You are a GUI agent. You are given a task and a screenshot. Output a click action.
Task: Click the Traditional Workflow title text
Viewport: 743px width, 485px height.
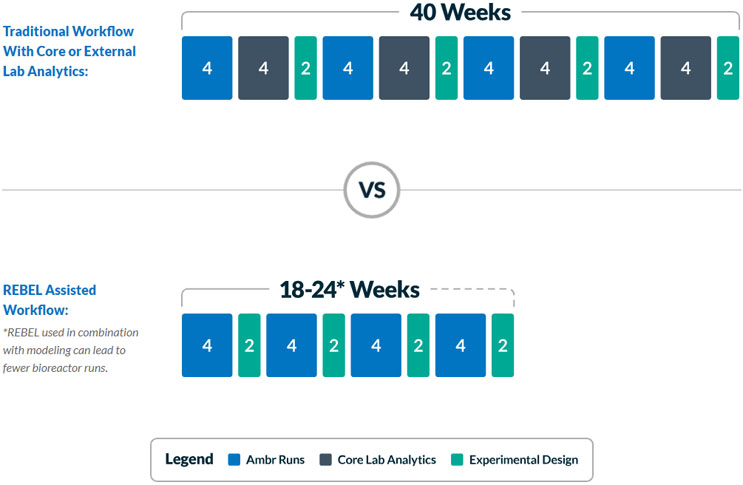tap(69, 51)
